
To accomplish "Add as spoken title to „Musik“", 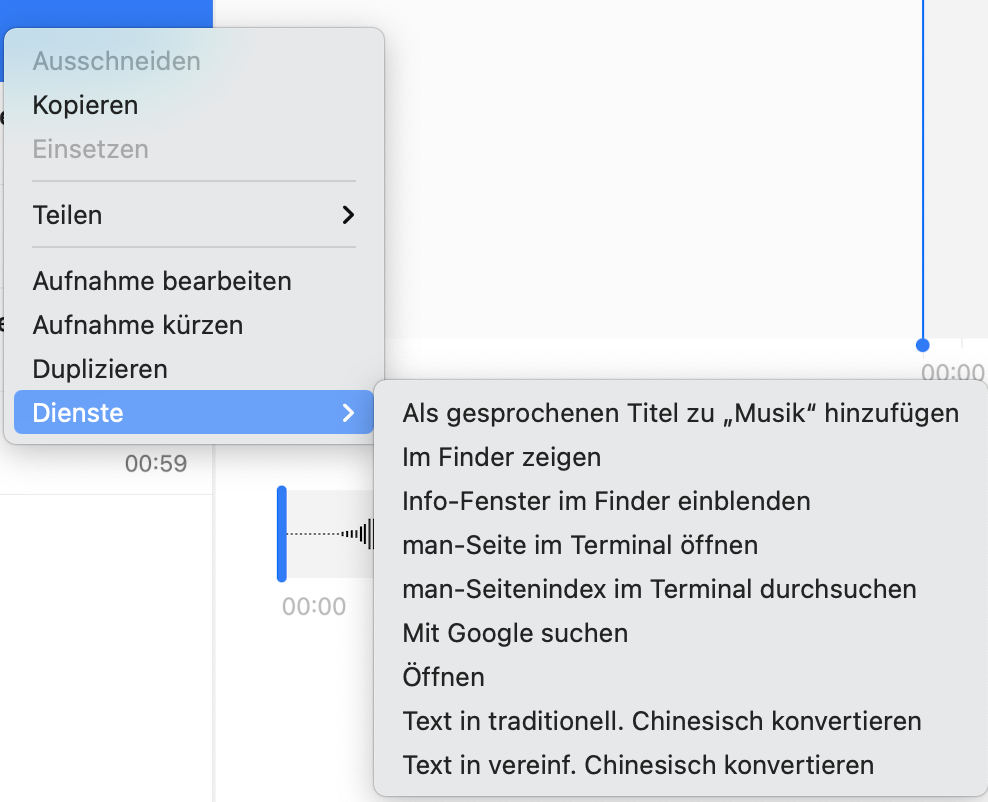I will pos(680,413).
